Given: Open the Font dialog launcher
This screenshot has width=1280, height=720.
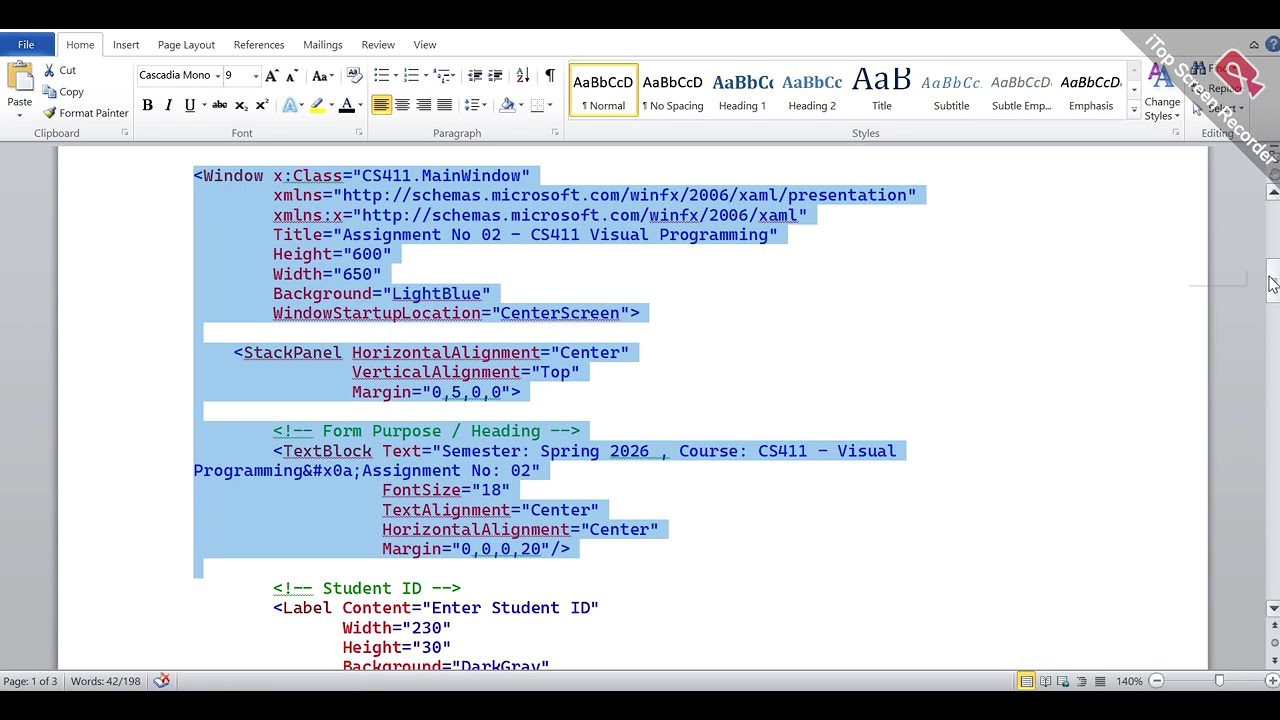Looking at the screenshot, I should pos(359,133).
